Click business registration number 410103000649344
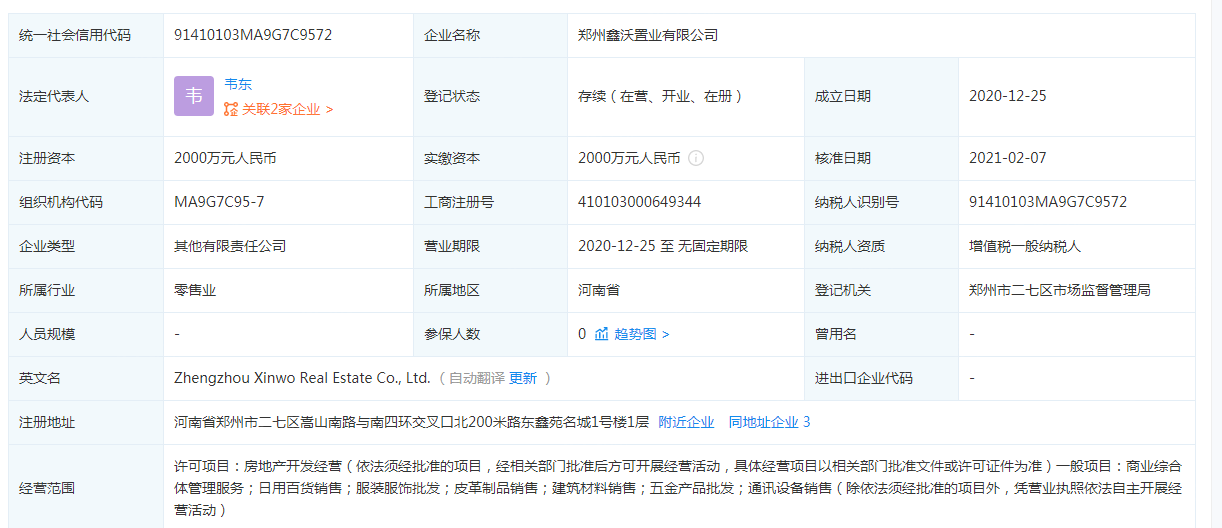1222x528 pixels. coord(639,202)
